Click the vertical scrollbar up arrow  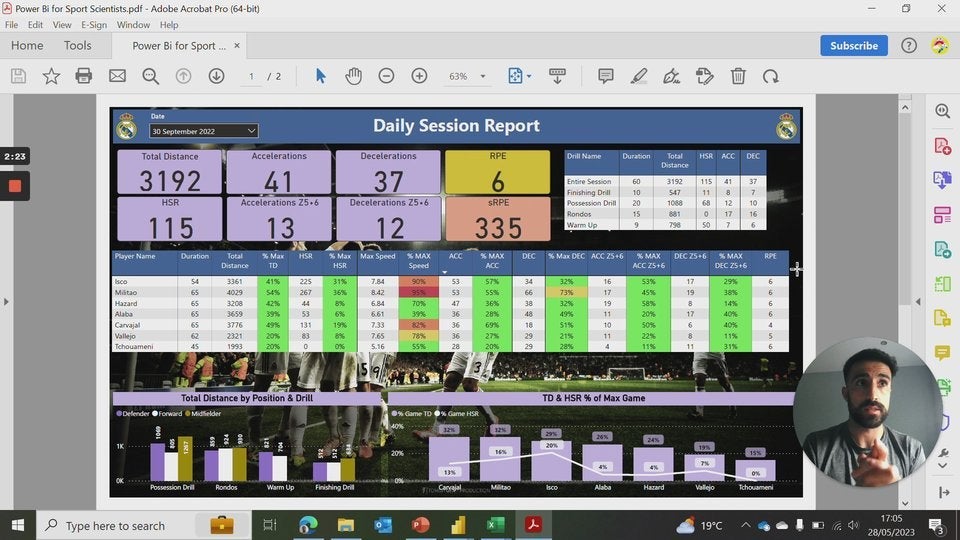tap(905, 107)
